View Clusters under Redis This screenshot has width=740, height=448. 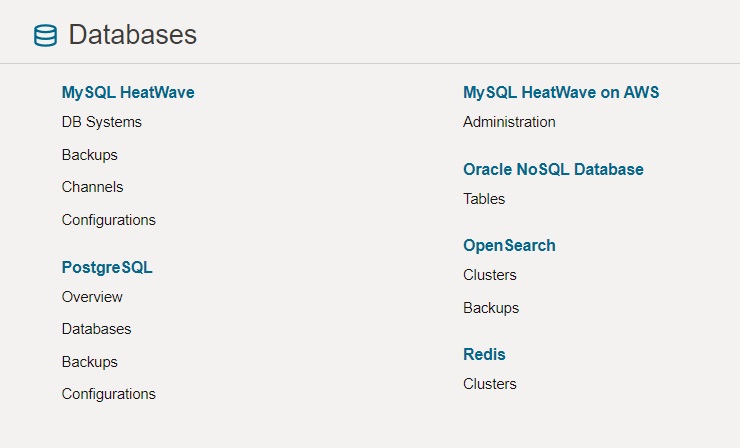click(490, 384)
